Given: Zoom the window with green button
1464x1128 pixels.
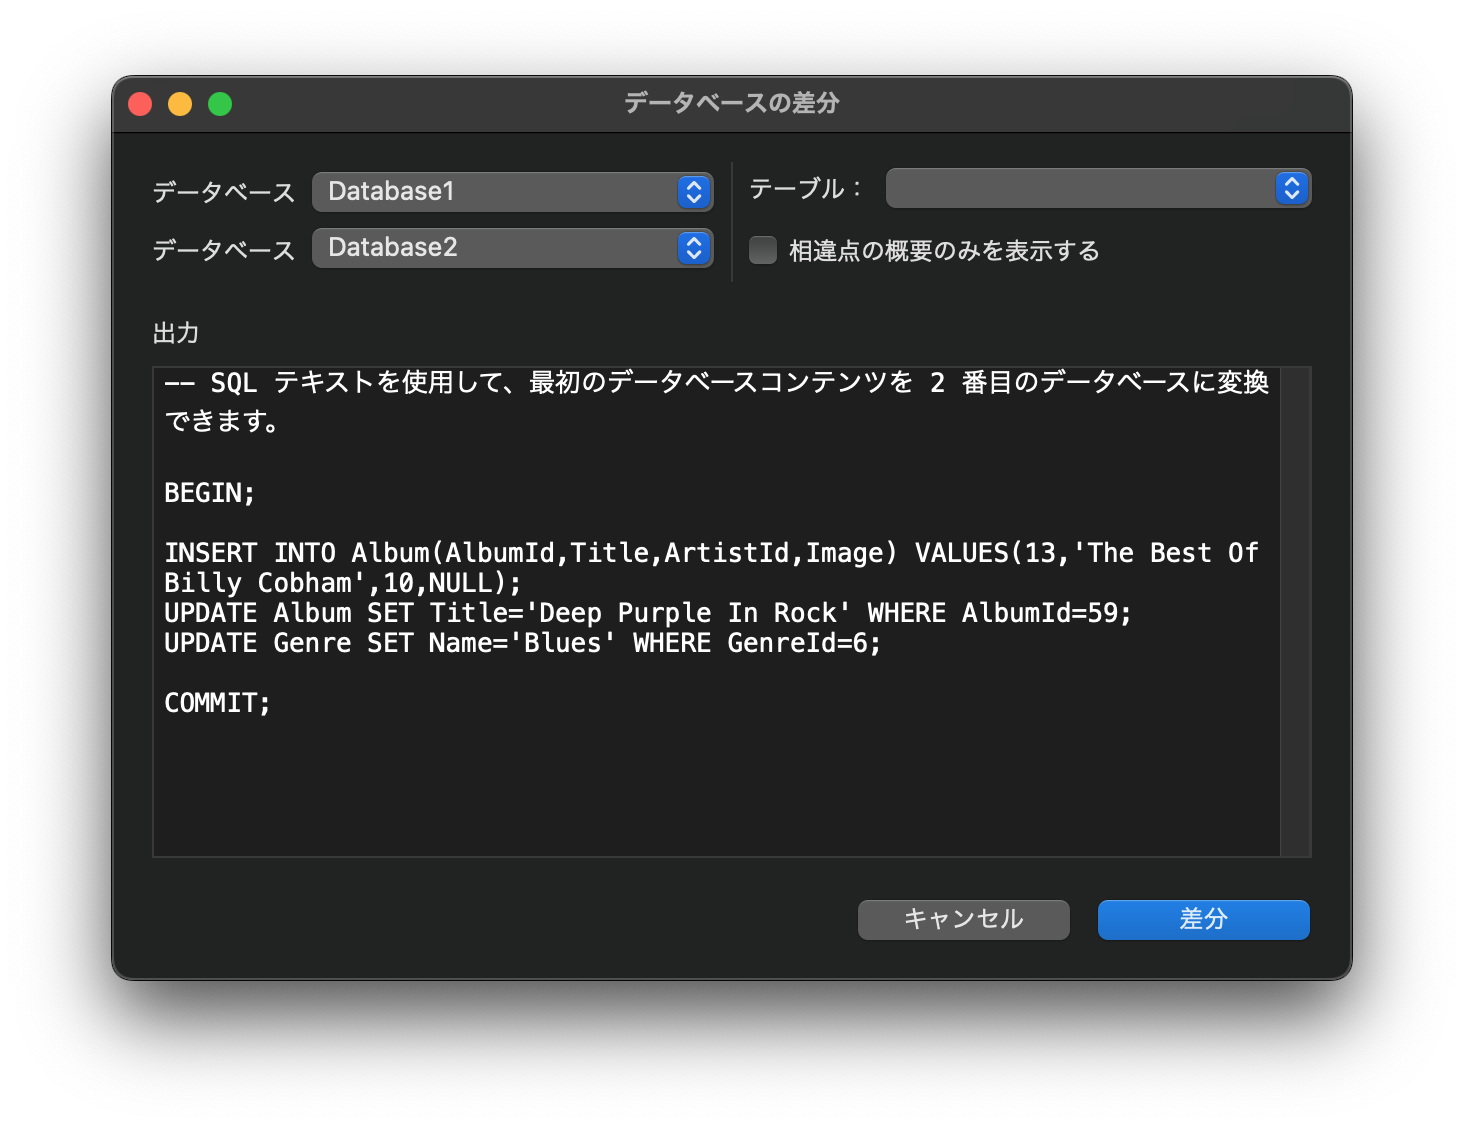Looking at the screenshot, I should (220, 104).
